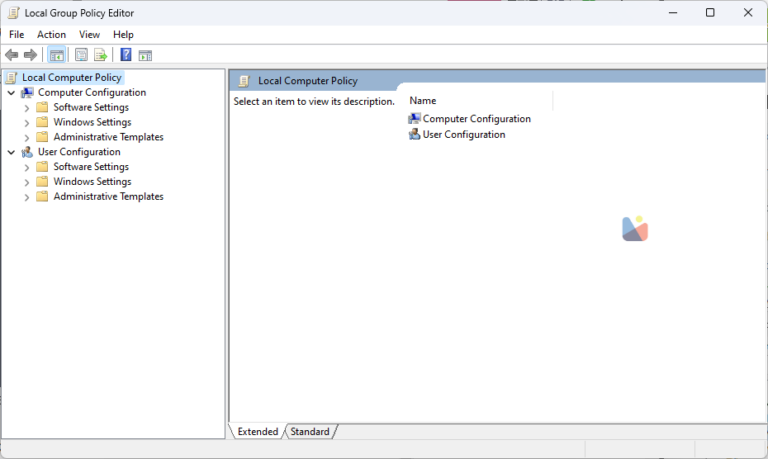Click the Back arrow in the toolbar
768x459 pixels.
[x=12, y=55]
